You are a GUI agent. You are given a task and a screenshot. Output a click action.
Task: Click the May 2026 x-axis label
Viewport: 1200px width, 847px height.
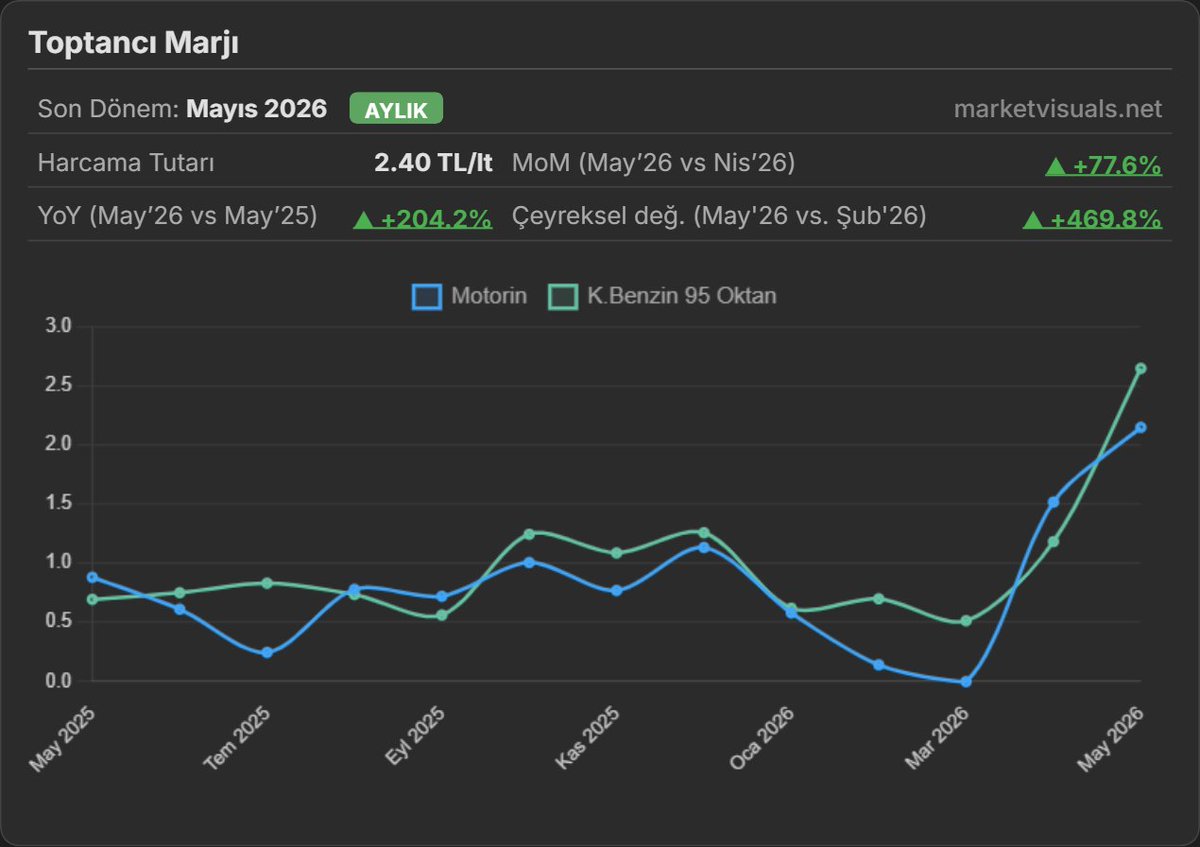point(1111,738)
